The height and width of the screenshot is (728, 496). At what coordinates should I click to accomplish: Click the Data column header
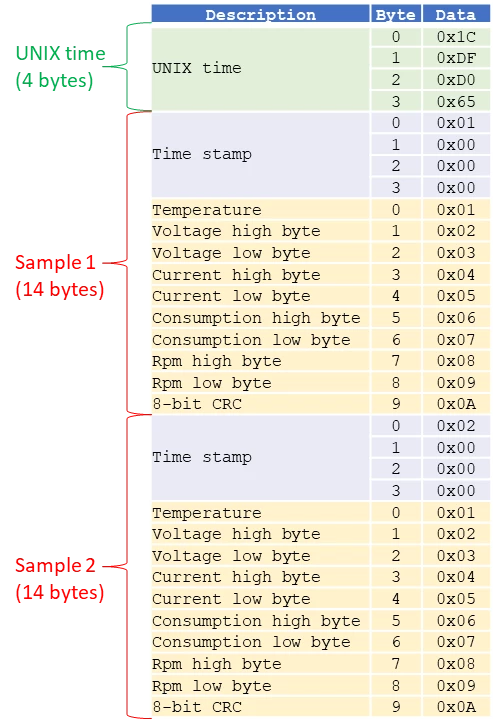(456, 14)
